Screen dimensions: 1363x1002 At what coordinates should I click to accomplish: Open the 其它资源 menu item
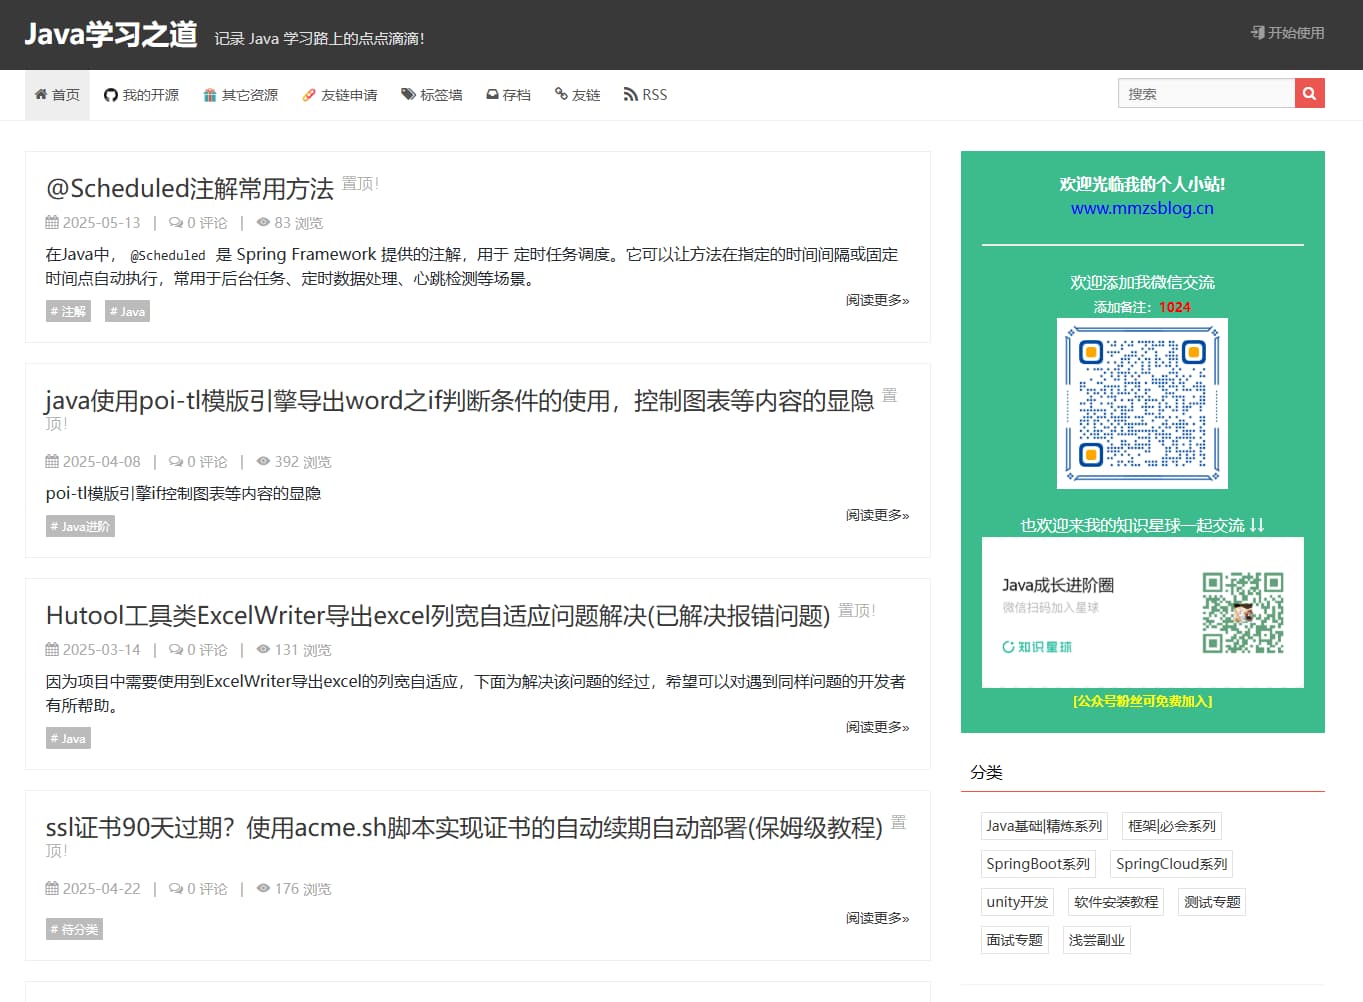pyautogui.click(x=240, y=94)
